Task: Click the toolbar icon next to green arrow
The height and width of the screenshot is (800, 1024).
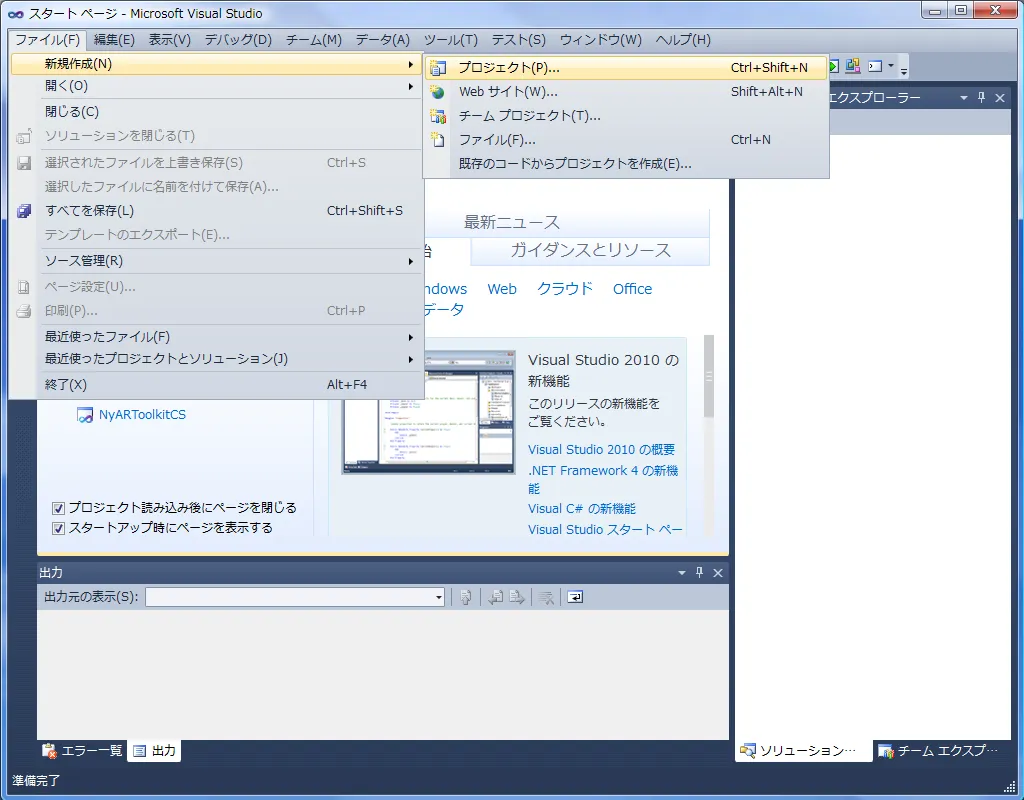Action: (852, 66)
